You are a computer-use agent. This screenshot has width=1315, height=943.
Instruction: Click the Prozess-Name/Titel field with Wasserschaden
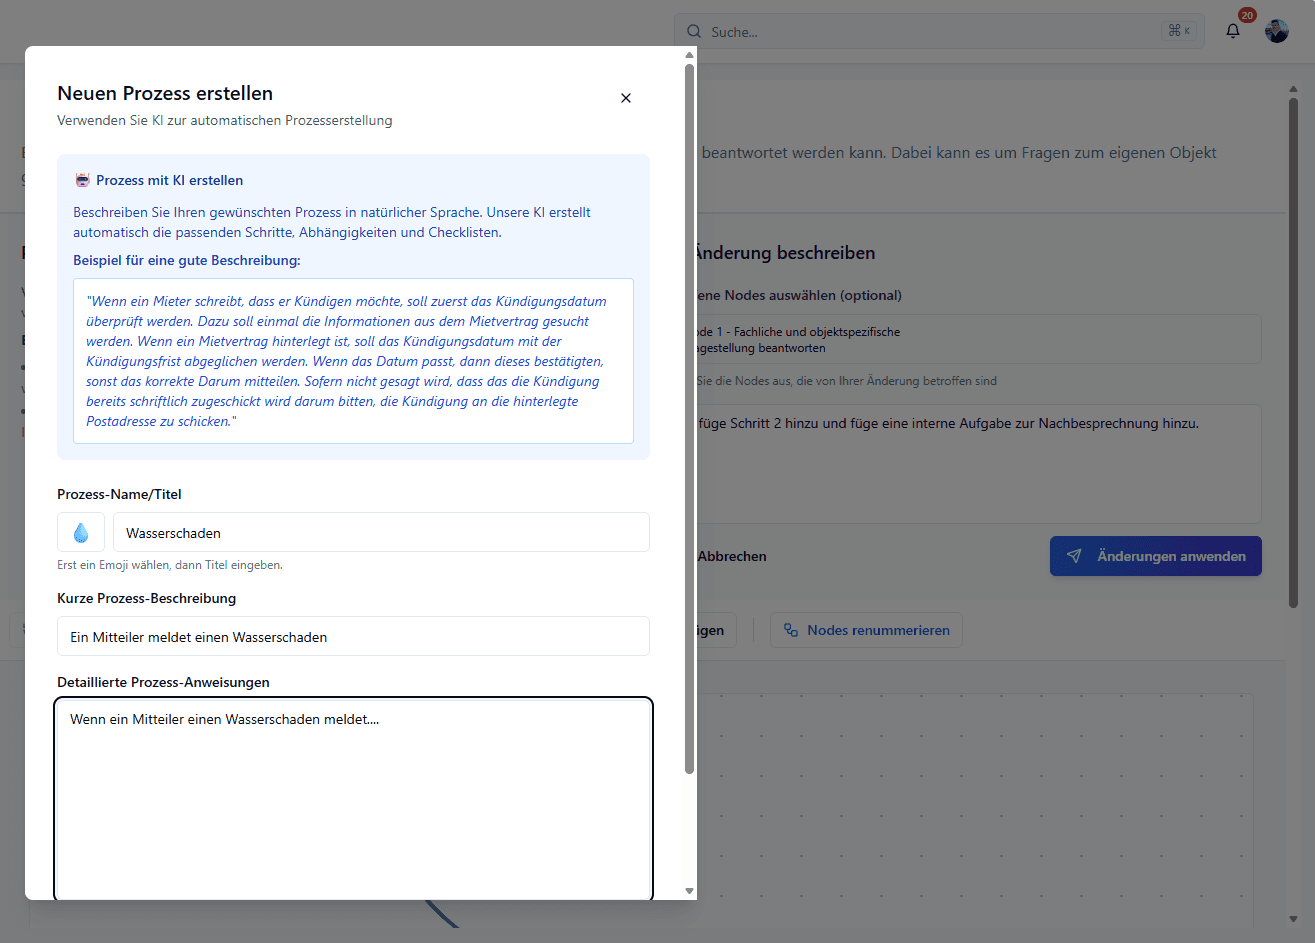tap(381, 533)
